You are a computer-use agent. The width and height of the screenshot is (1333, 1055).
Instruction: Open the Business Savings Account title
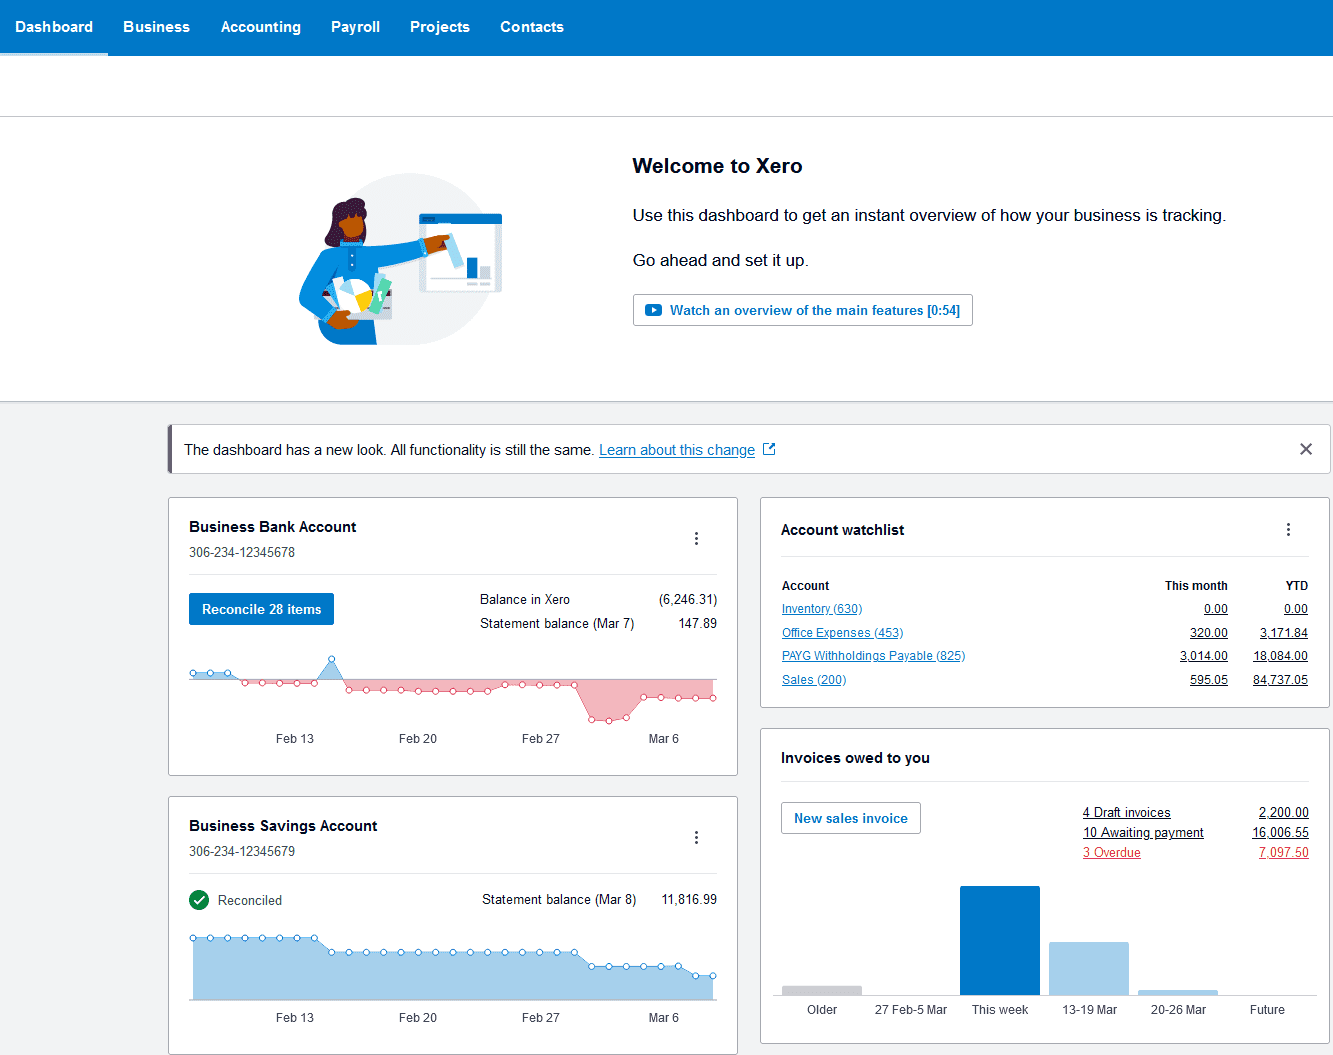(x=283, y=826)
